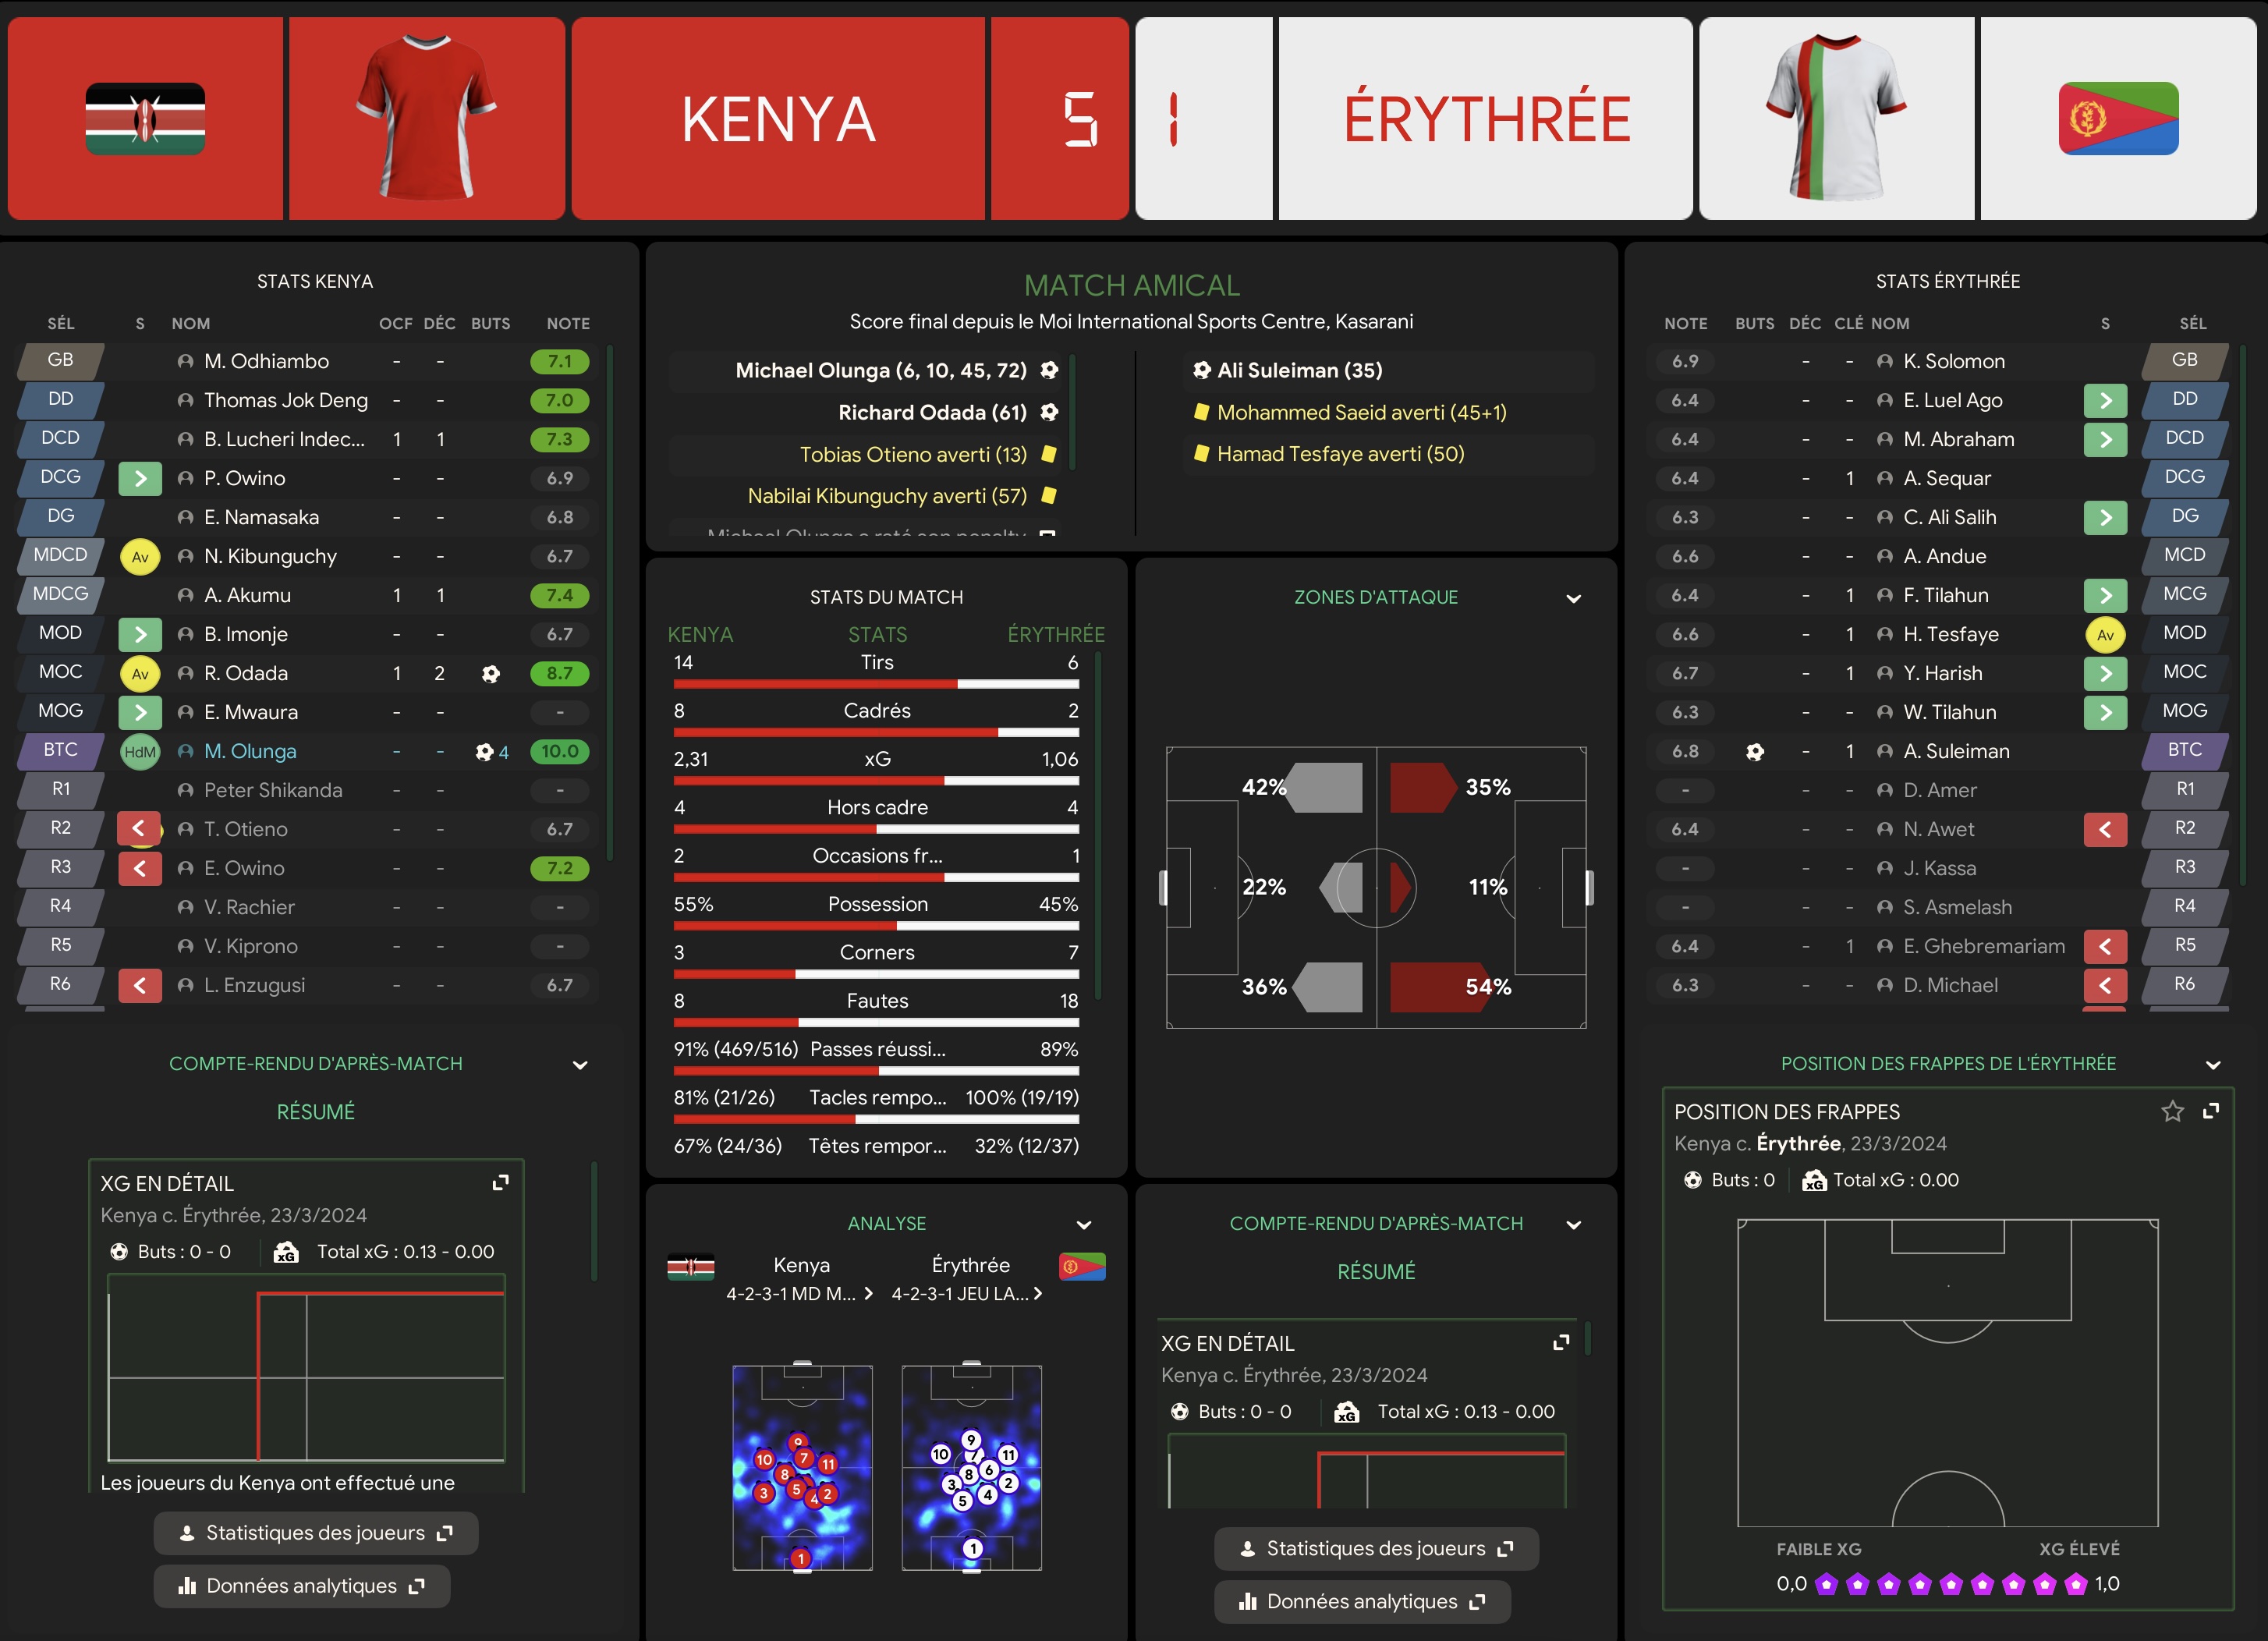This screenshot has height=1641, width=2268.
Task: Click E. Ghebremariam red substitution arrow
Action: 2105,946
